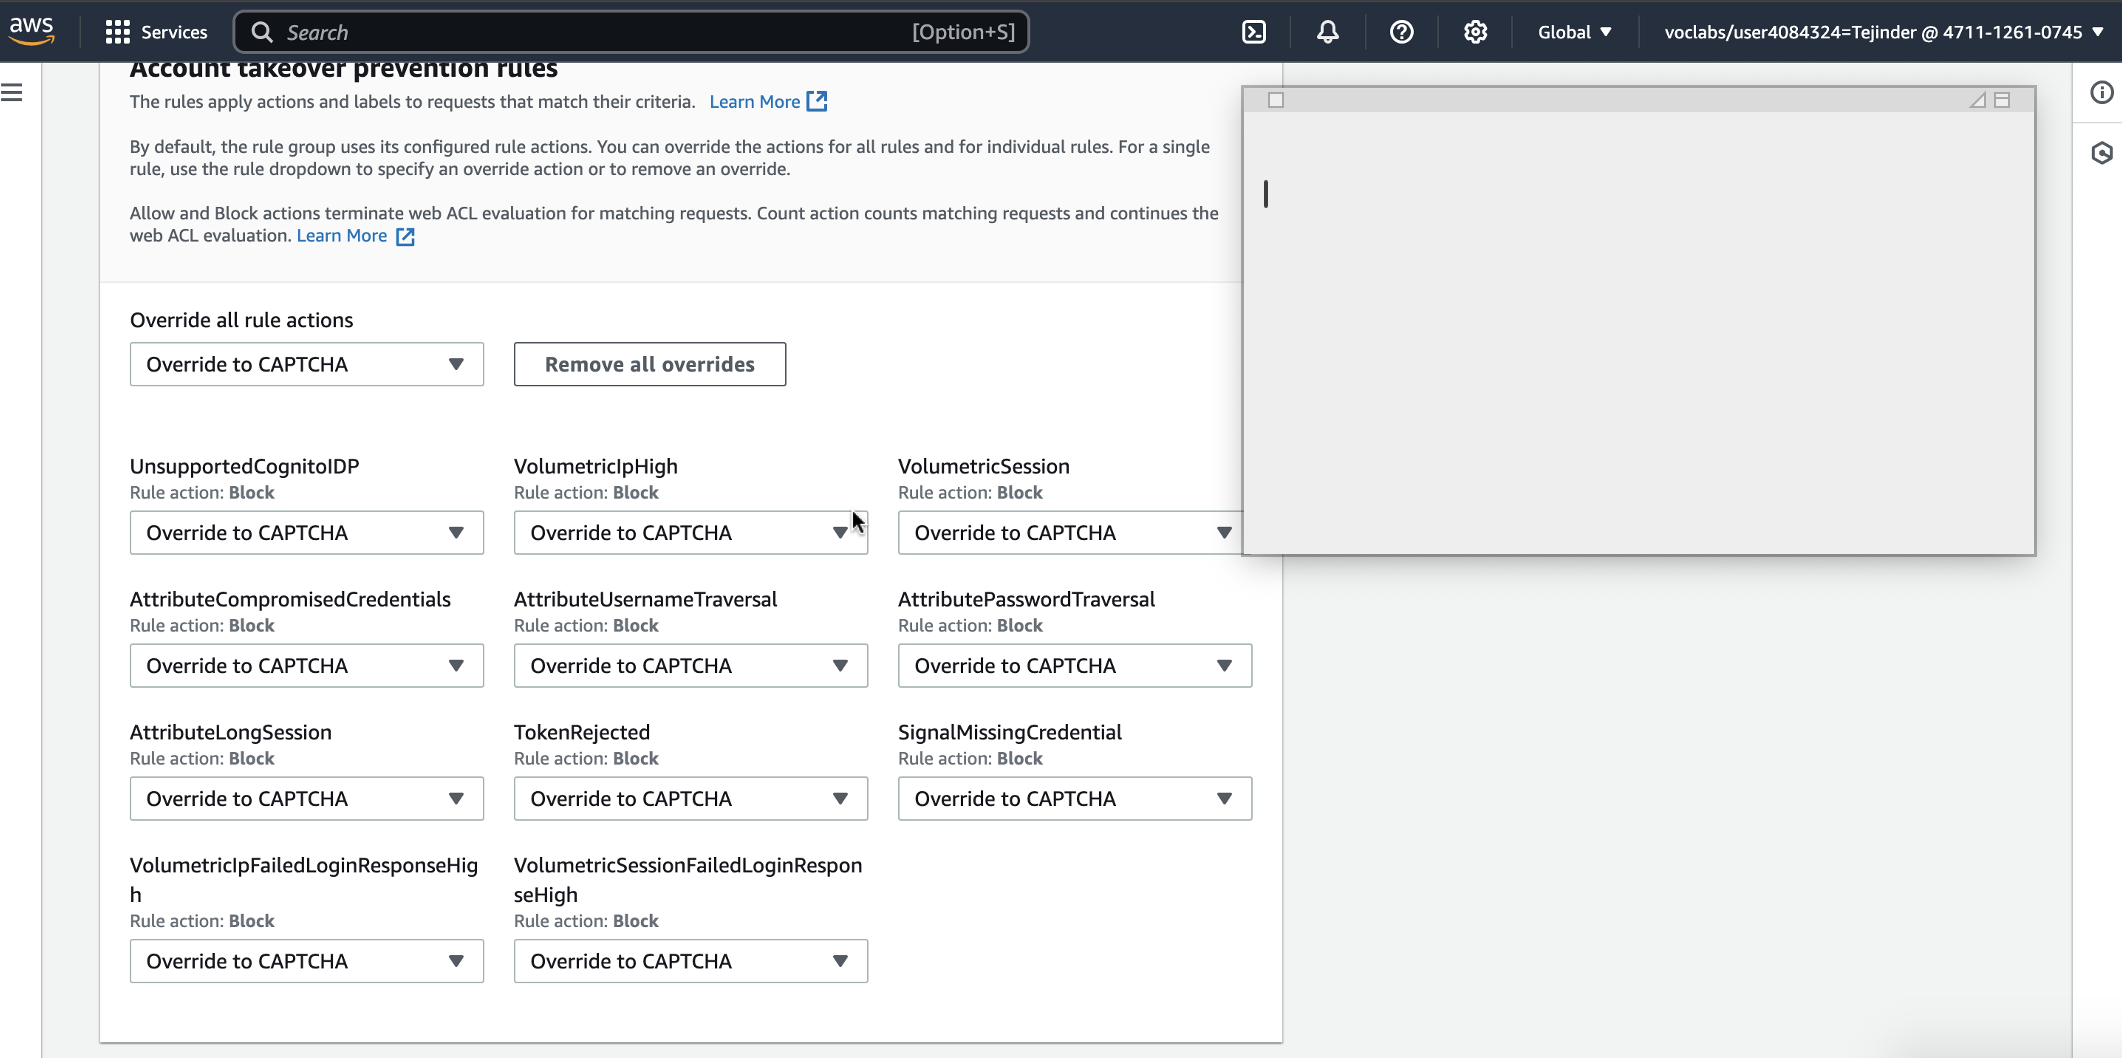Open the info panel icon
Viewport: 2122px width, 1058px height.
pos(2102,93)
